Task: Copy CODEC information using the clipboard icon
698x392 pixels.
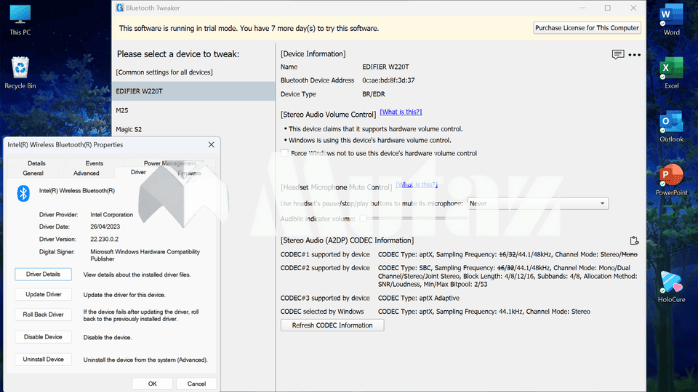Action: click(x=634, y=241)
